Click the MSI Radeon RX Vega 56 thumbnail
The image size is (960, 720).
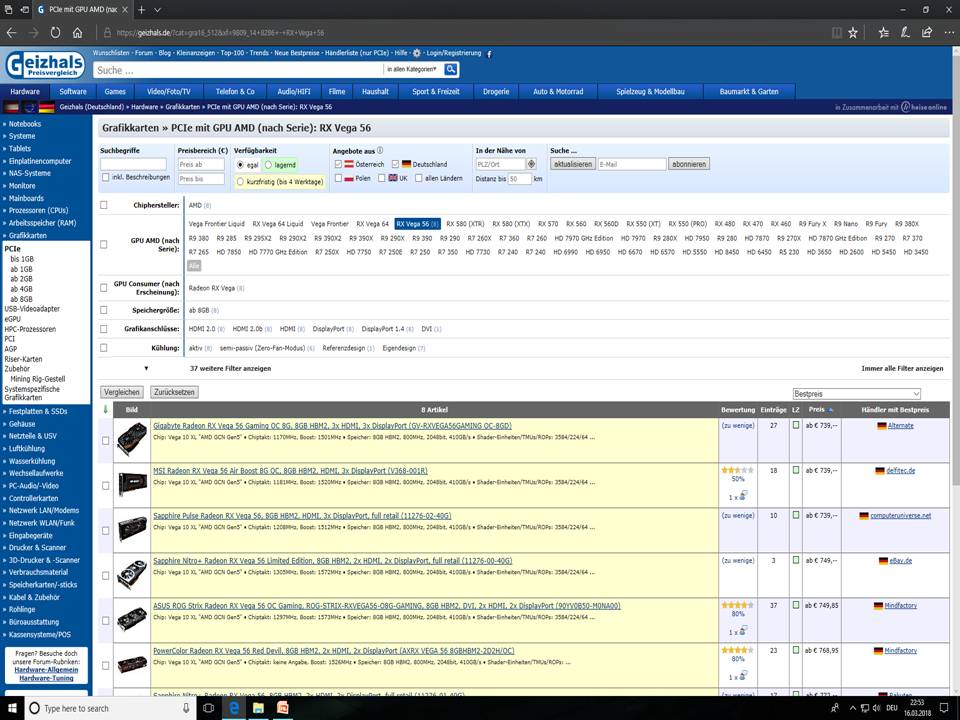click(132, 484)
